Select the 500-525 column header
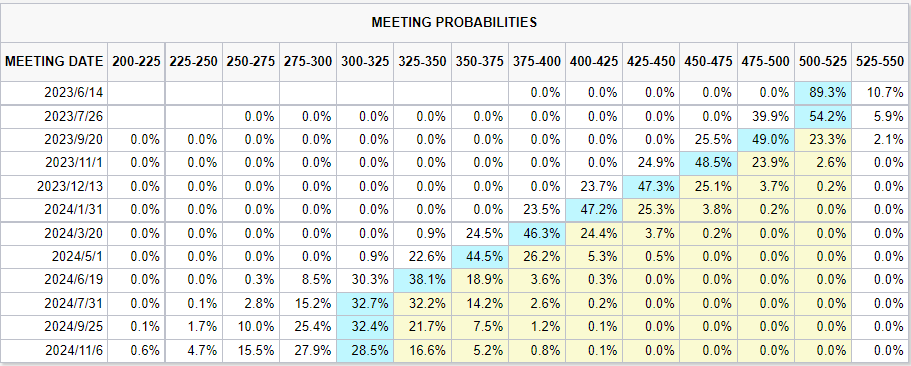Viewport: 911px width, 366px height. pyautogui.click(x=823, y=61)
